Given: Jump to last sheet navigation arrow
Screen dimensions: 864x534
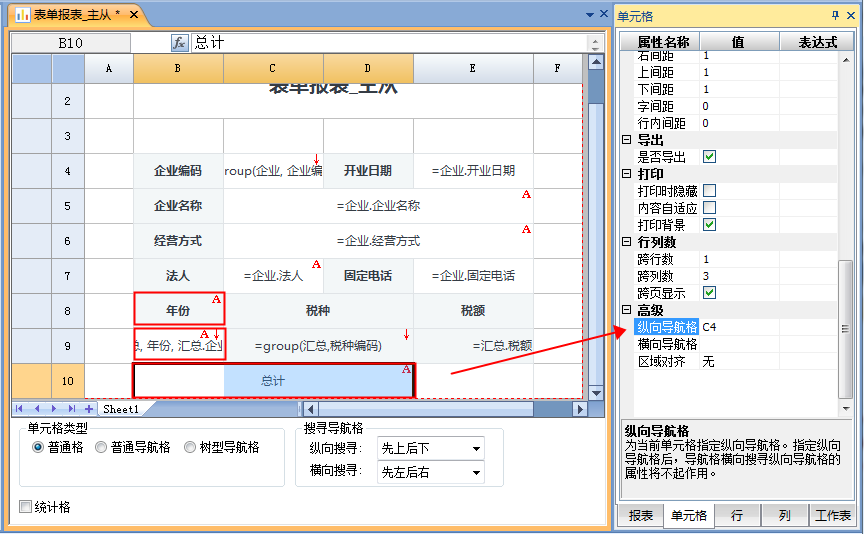Looking at the screenshot, I should click(x=72, y=409).
